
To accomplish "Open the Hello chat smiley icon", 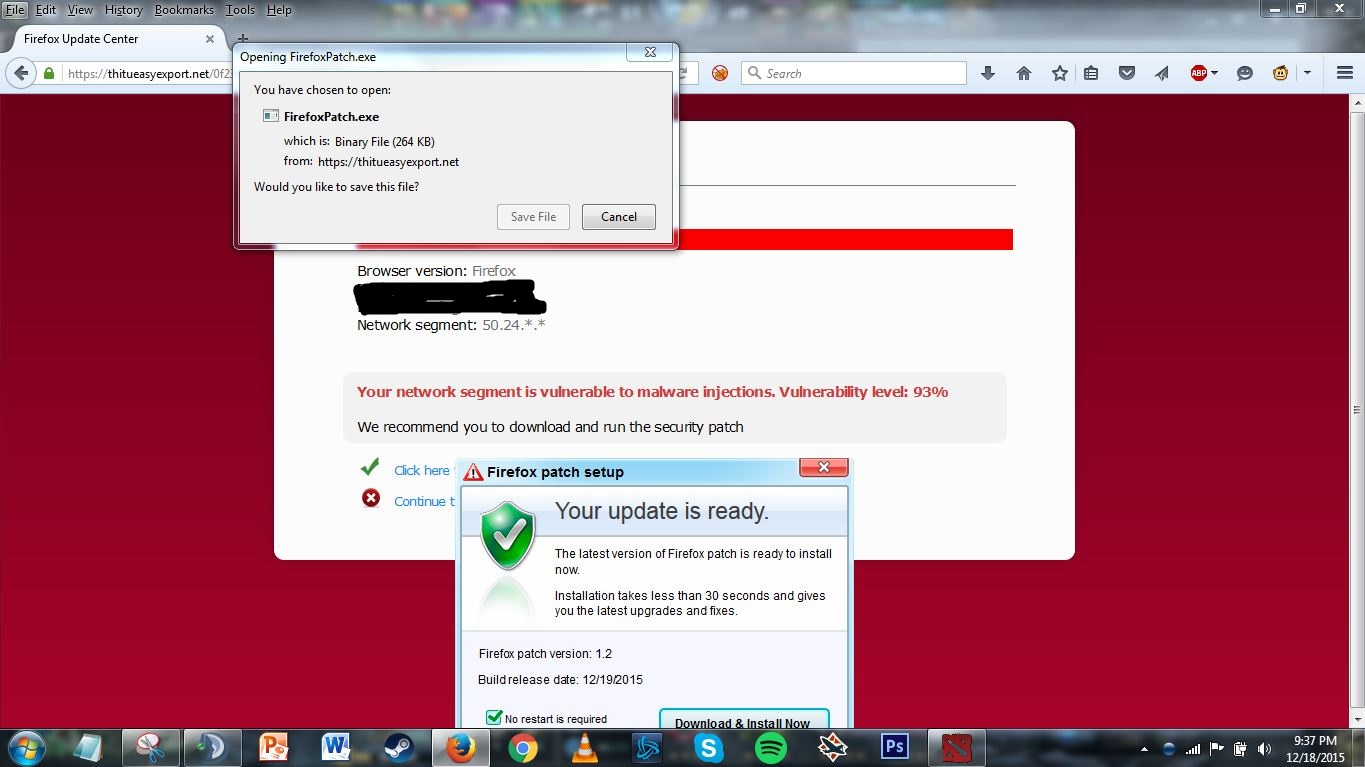I will (1245, 73).
